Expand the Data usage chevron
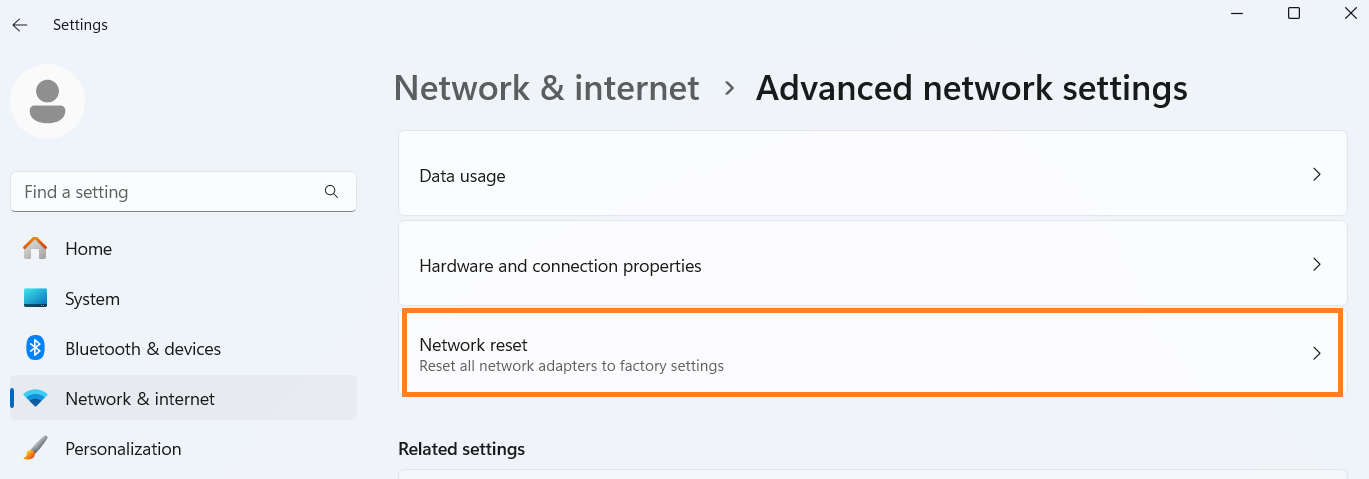The width and height of the screenshot is (1369, 479). click(1316, 175)
